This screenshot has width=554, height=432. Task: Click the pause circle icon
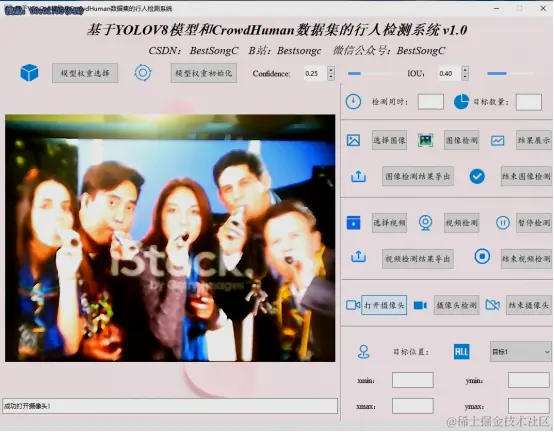503,223
